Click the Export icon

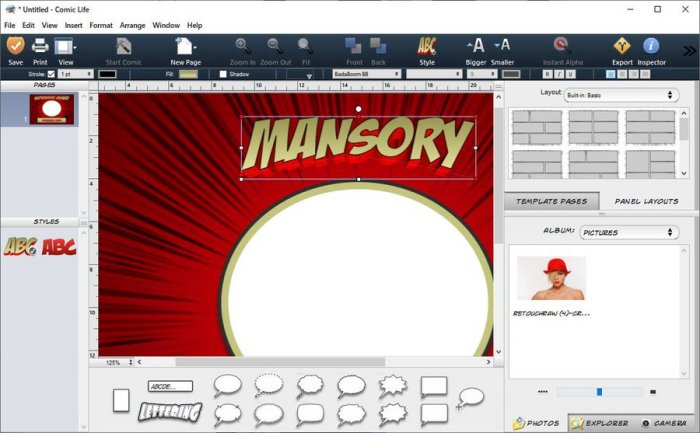pyautogui.click(x=622, y=46)
